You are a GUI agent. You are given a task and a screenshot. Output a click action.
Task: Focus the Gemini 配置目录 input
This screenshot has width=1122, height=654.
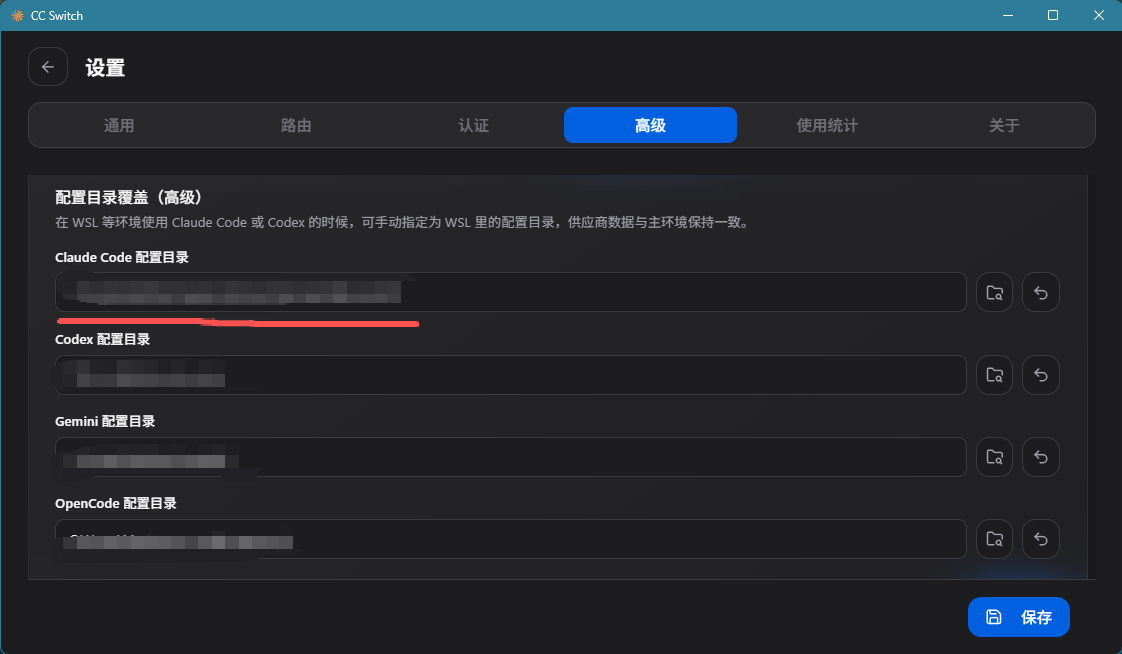click(511, 457)
